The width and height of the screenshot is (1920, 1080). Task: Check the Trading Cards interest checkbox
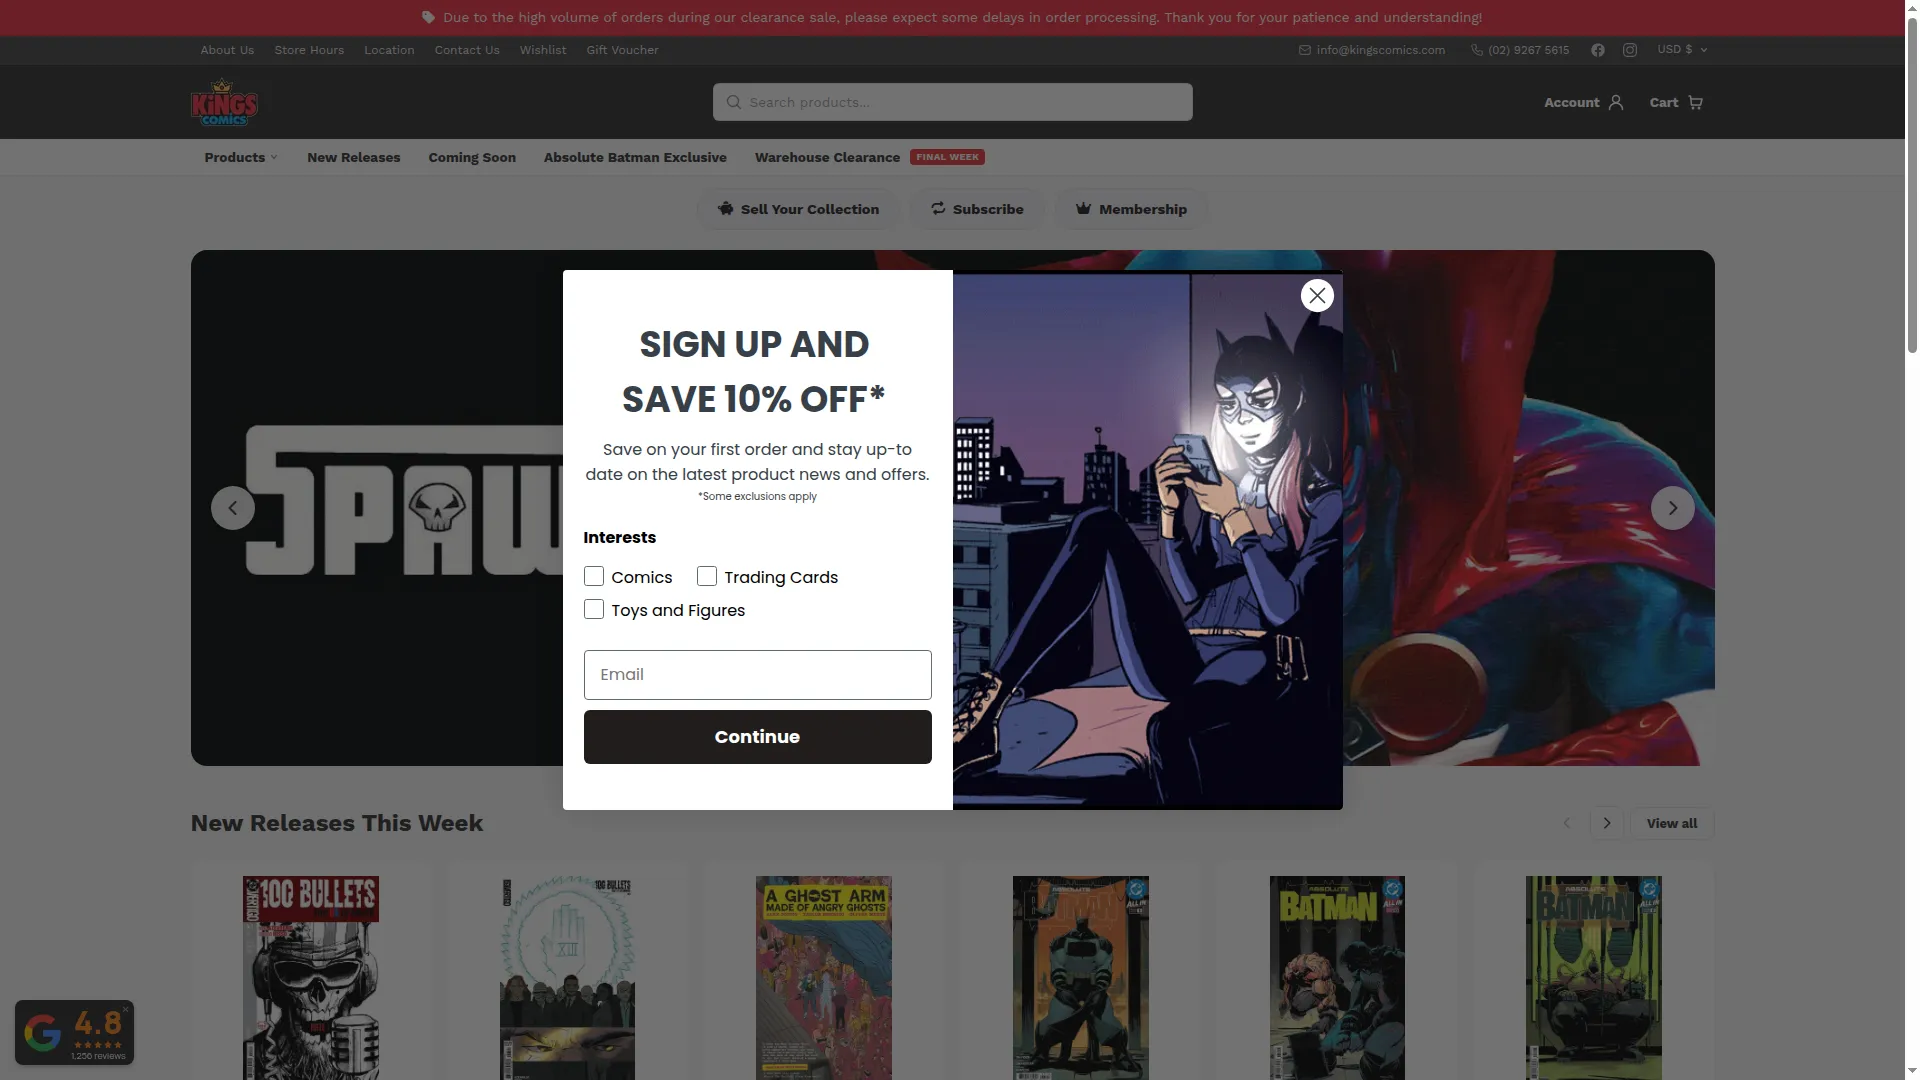point(707,577)
